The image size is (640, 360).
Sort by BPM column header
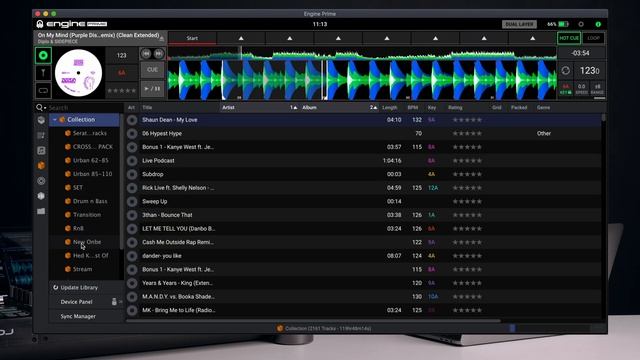click(x=413, y=107)
